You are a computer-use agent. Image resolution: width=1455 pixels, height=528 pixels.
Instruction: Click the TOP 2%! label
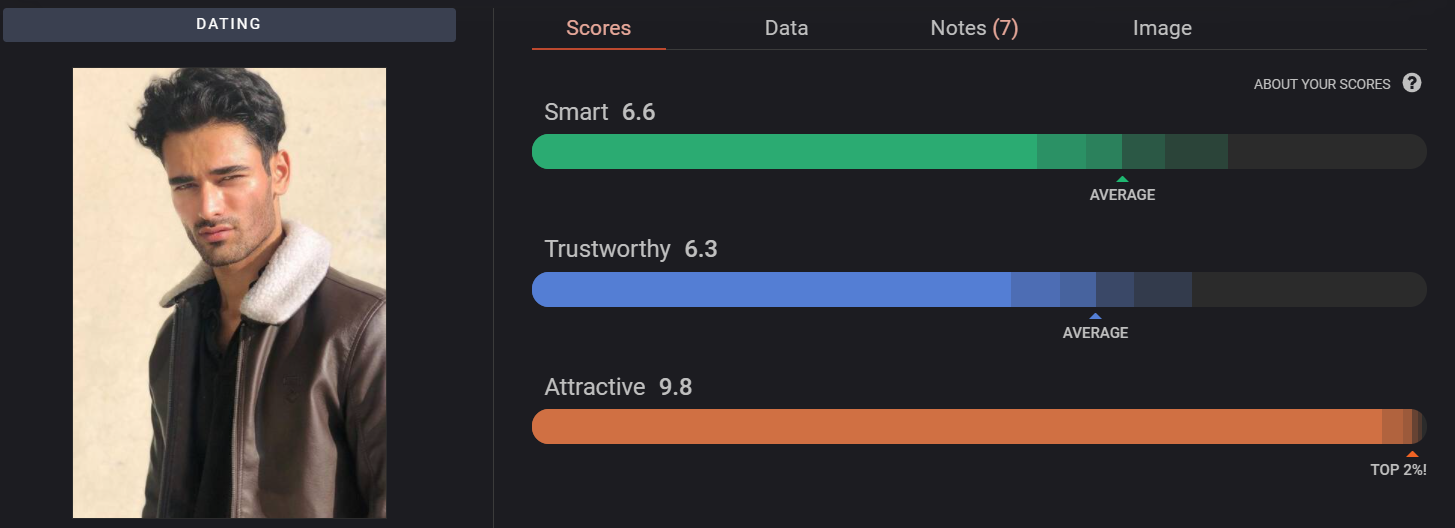pos(1398,470)
